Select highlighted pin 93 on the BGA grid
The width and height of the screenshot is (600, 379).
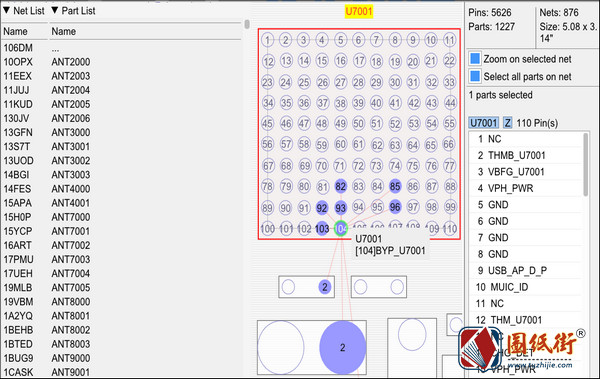pos(340,208)
